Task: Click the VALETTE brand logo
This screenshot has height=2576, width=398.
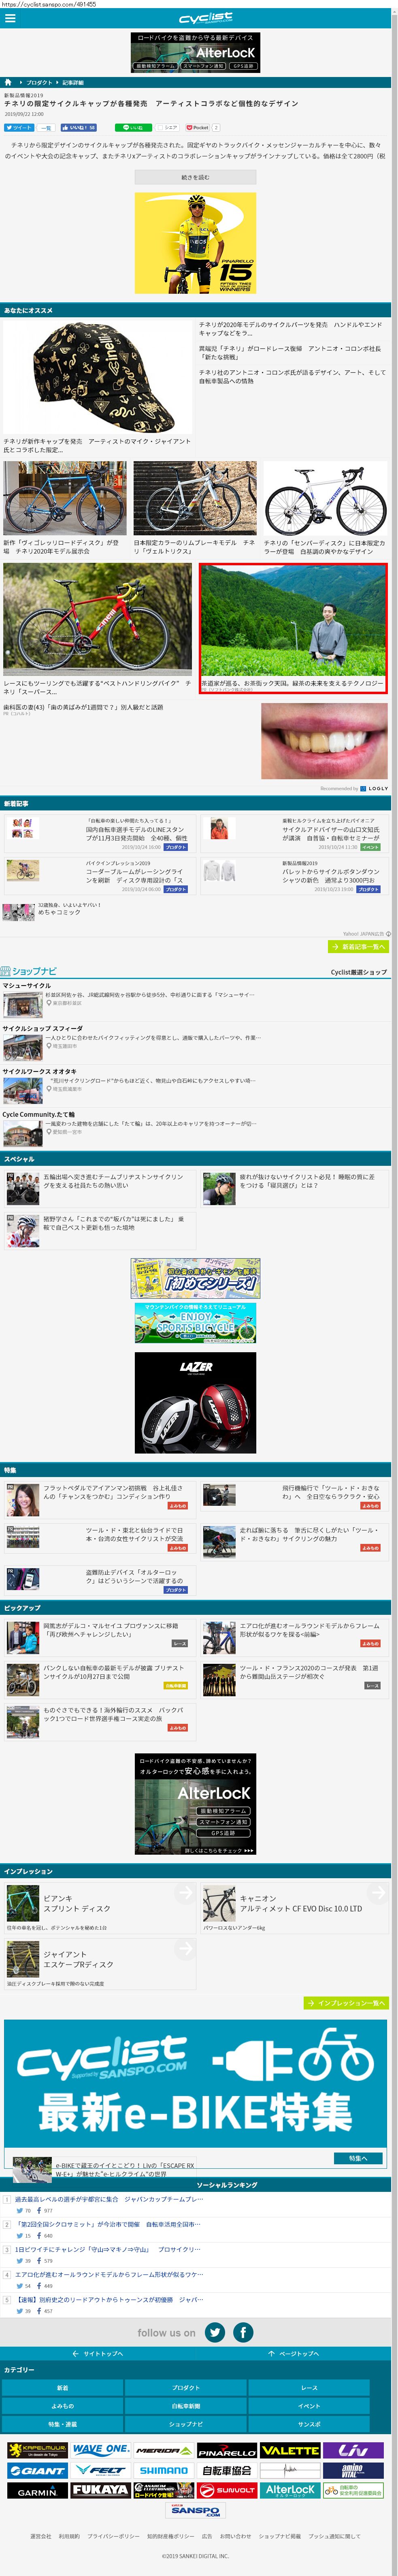Action: [x=290, y=2450]
